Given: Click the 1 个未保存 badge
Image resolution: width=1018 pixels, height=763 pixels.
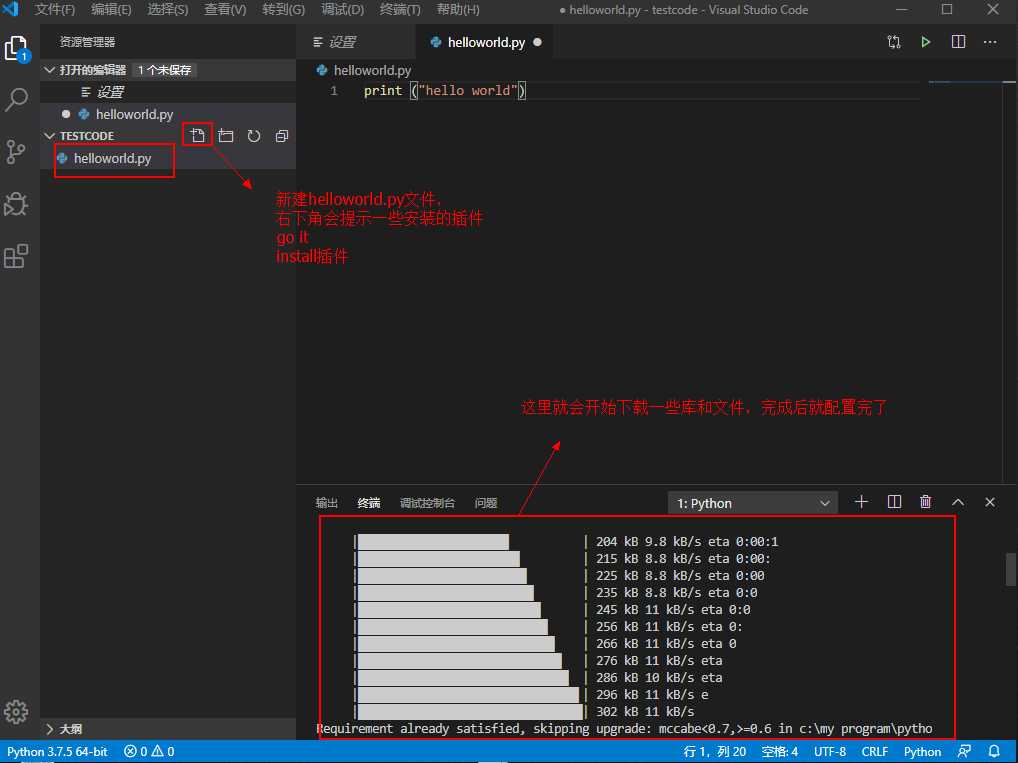Looking at the screenshot, I should (164, 69).
